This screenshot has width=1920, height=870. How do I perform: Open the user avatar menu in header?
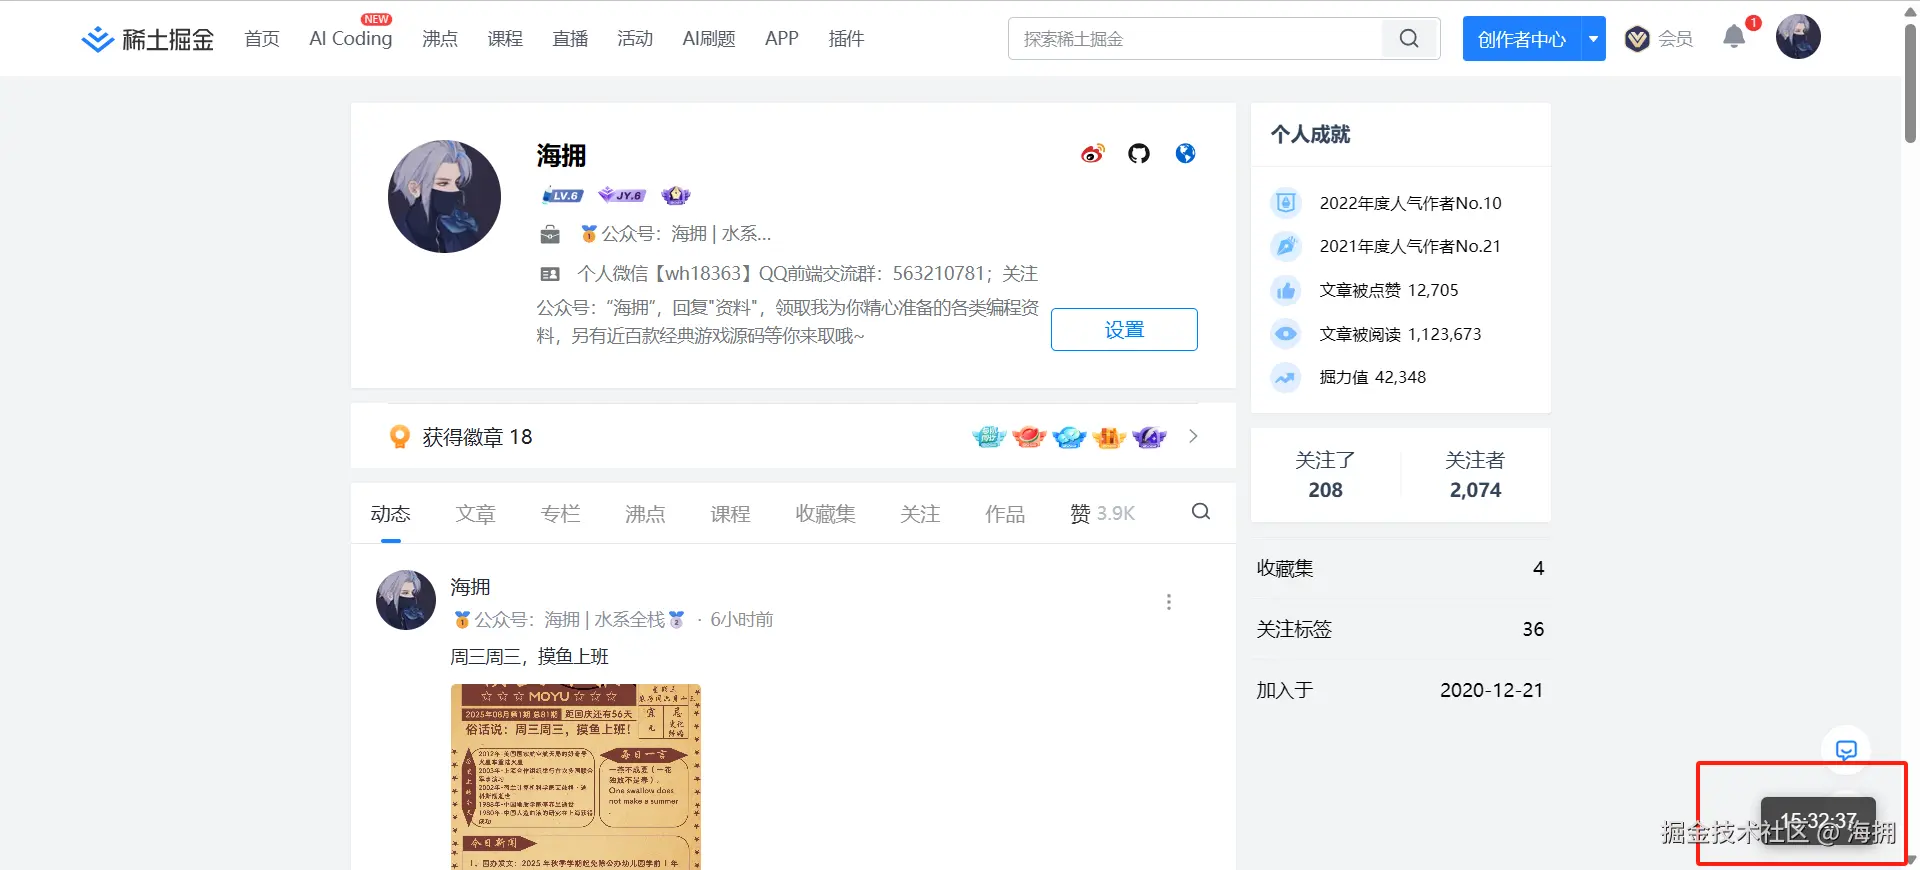[1798, 37]
